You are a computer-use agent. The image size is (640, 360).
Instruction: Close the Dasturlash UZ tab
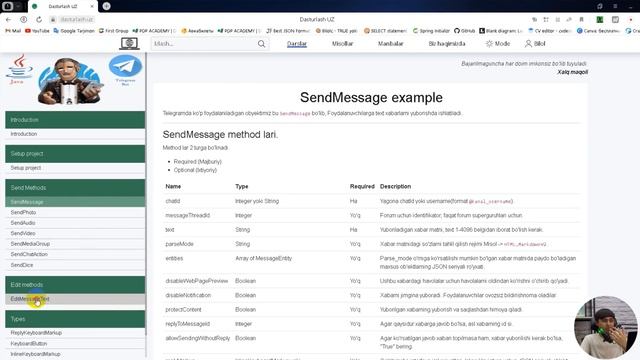point(91,6)
